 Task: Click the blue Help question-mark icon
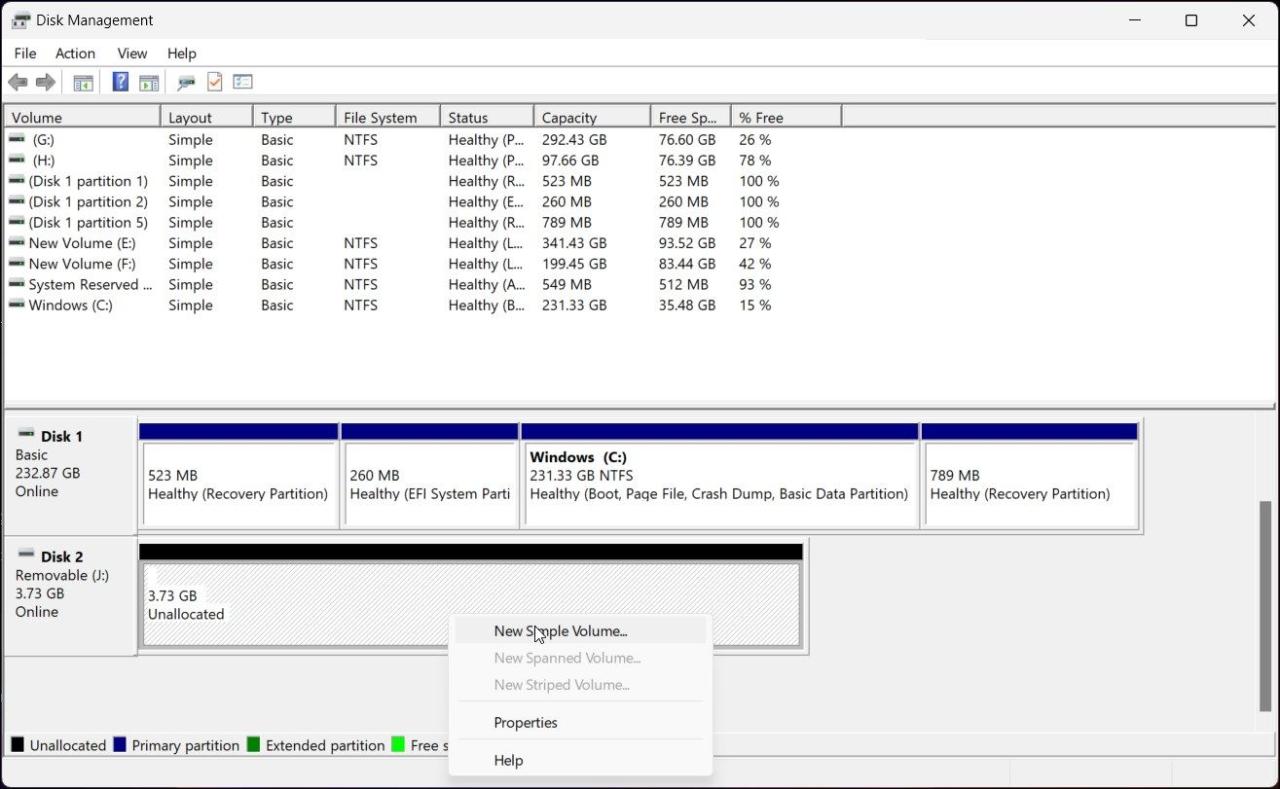click(x=120, y=82)
